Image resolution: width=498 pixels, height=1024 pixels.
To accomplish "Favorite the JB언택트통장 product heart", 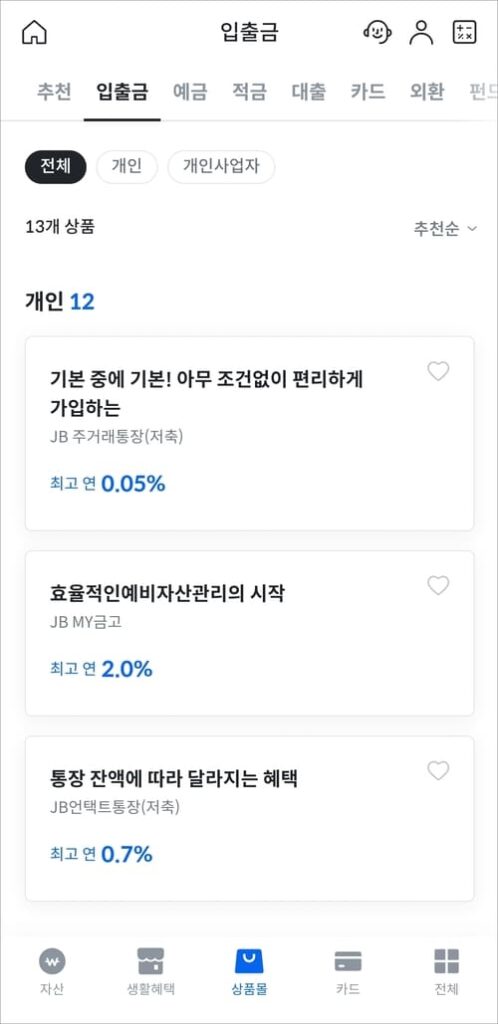I will pyautogui.click(x=438, y=771).
